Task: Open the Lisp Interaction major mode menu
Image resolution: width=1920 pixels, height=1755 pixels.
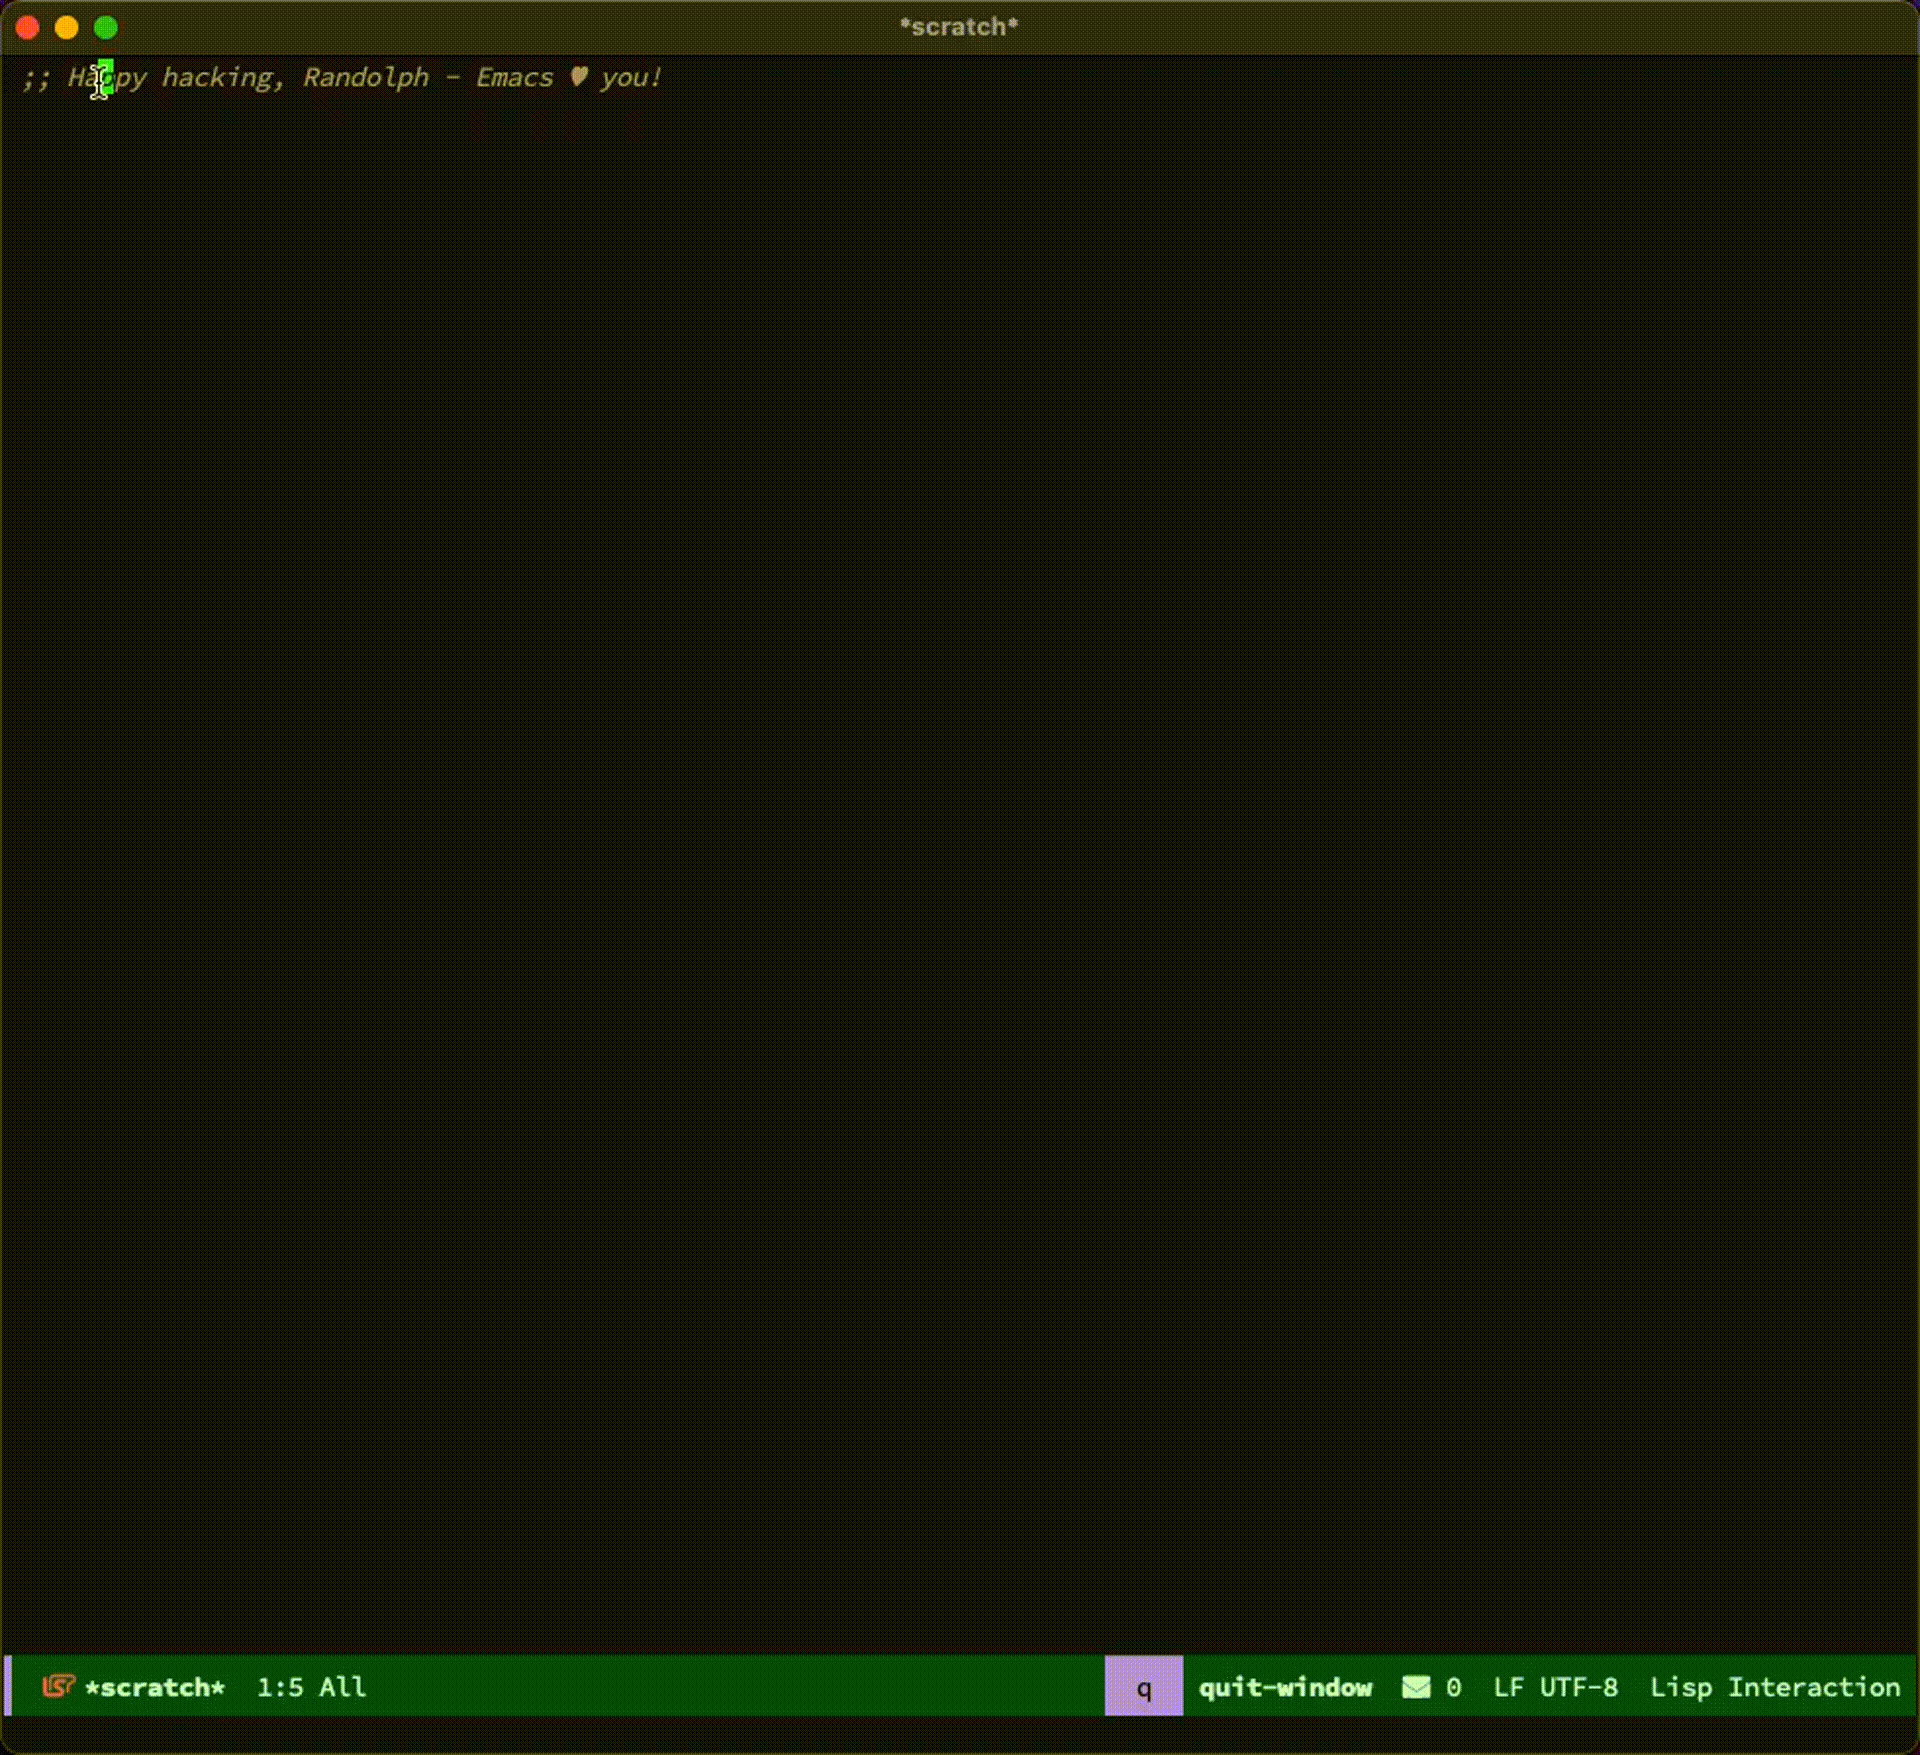Action: 1775,1687
